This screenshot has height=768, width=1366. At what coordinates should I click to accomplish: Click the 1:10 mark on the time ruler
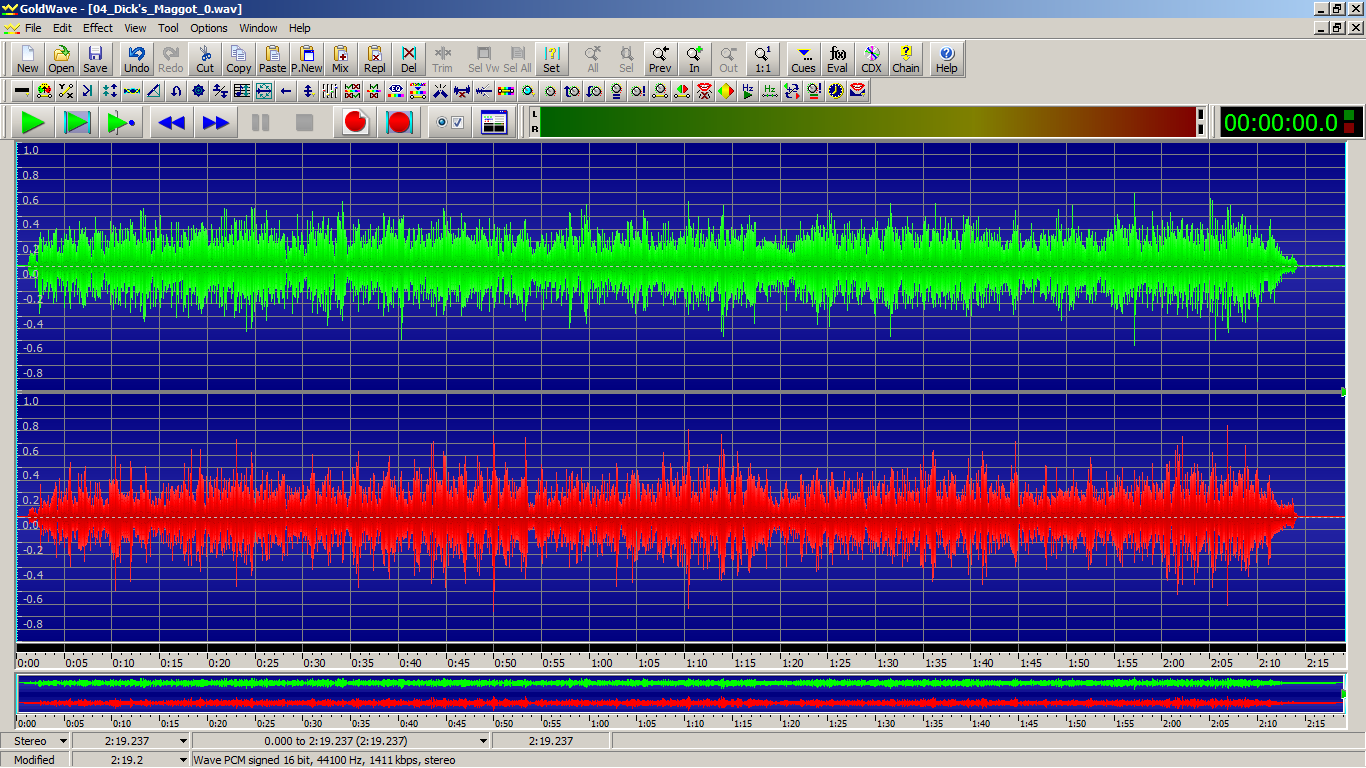697,662
